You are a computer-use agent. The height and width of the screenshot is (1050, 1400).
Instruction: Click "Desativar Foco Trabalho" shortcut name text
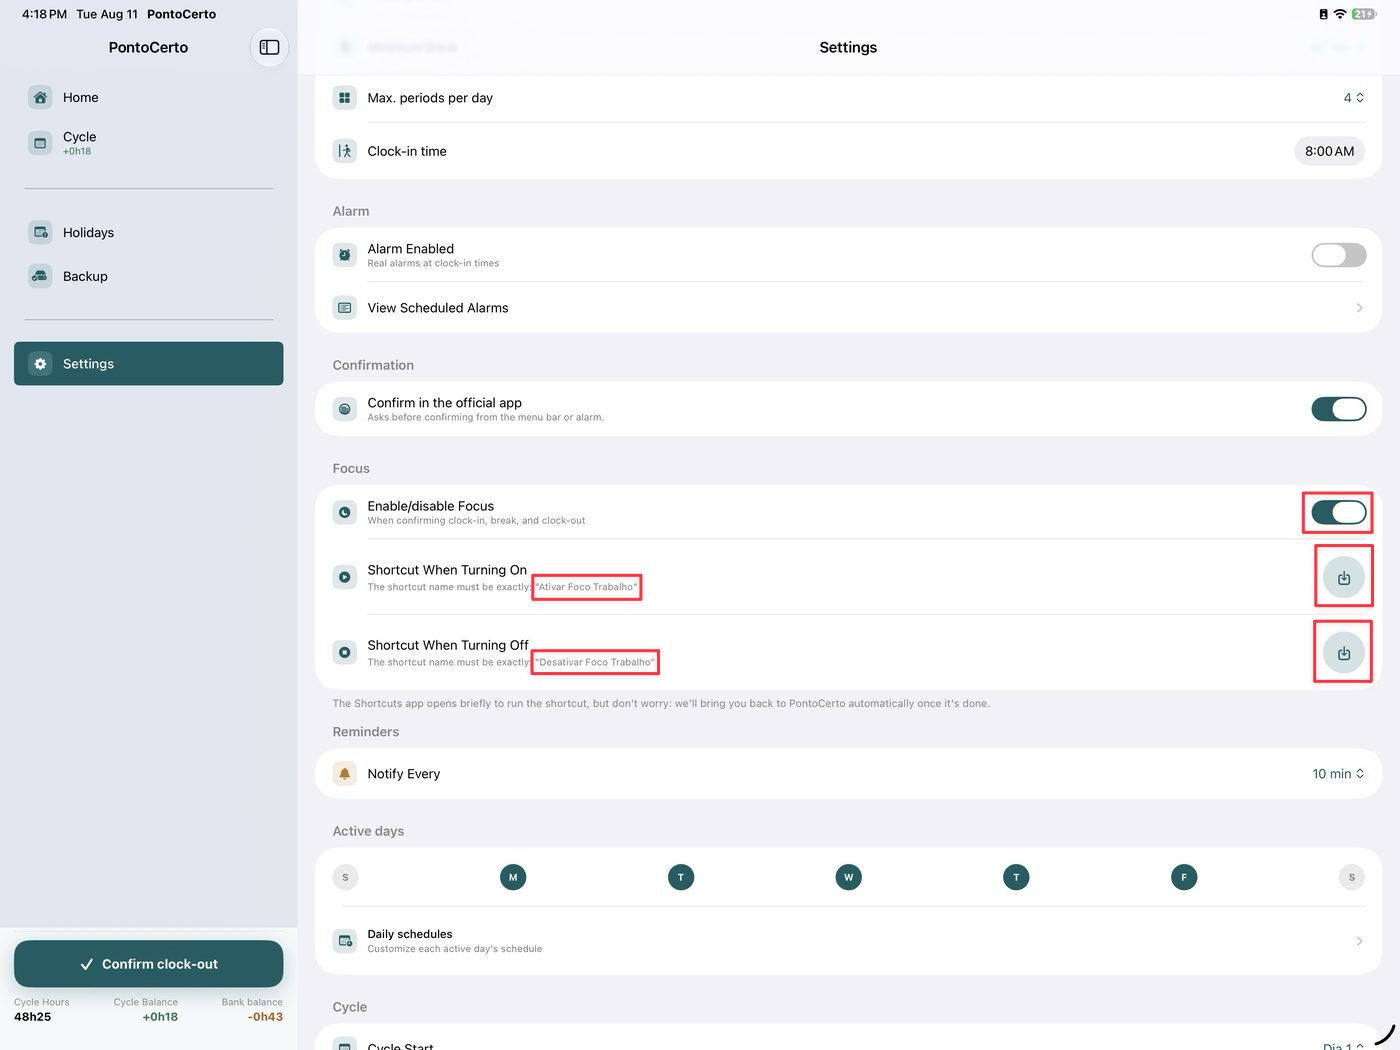tap(595, 662)
